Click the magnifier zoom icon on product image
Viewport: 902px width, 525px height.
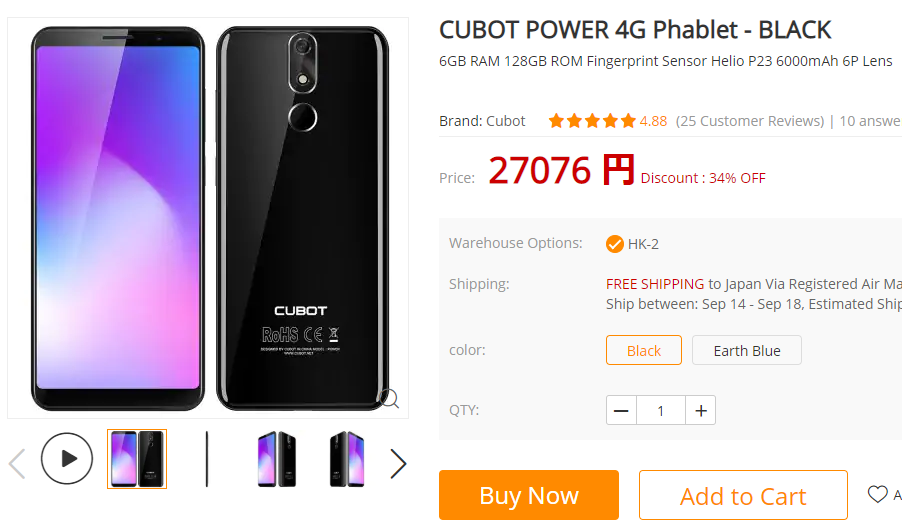click(389, 398)
